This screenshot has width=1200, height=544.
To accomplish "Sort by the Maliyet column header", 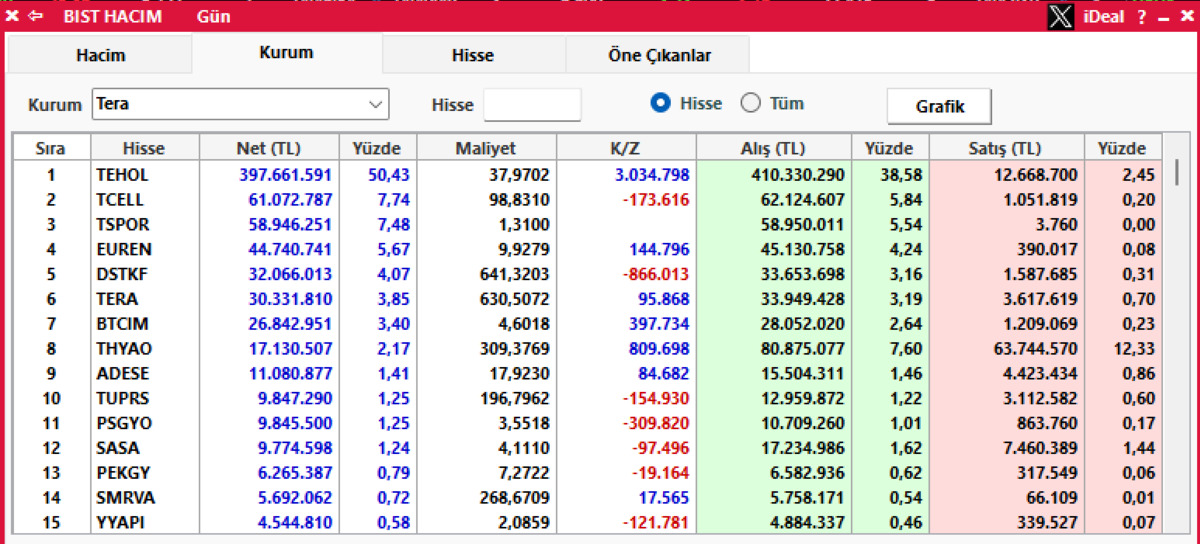I will point(486,148).
